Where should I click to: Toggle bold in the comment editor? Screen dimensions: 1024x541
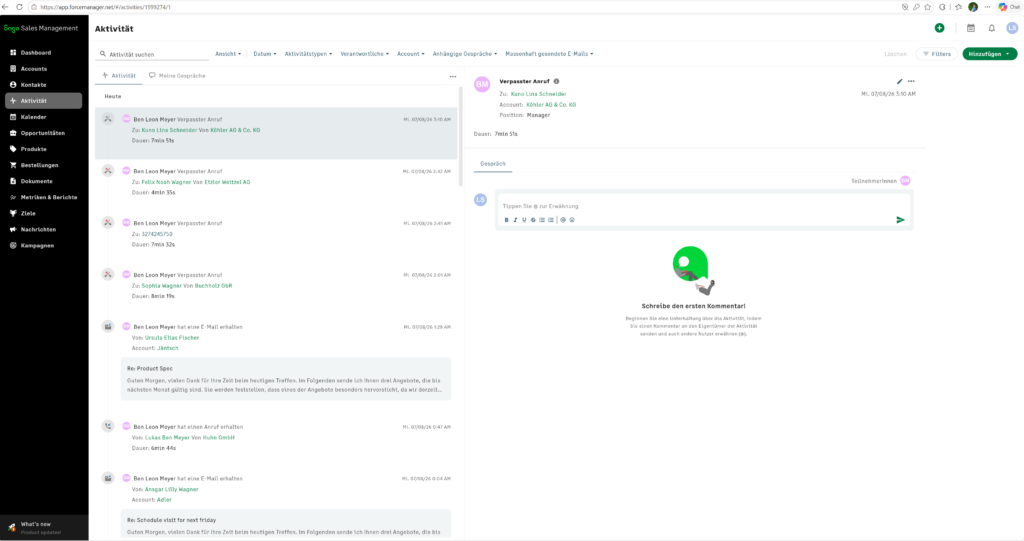(506, 220)
